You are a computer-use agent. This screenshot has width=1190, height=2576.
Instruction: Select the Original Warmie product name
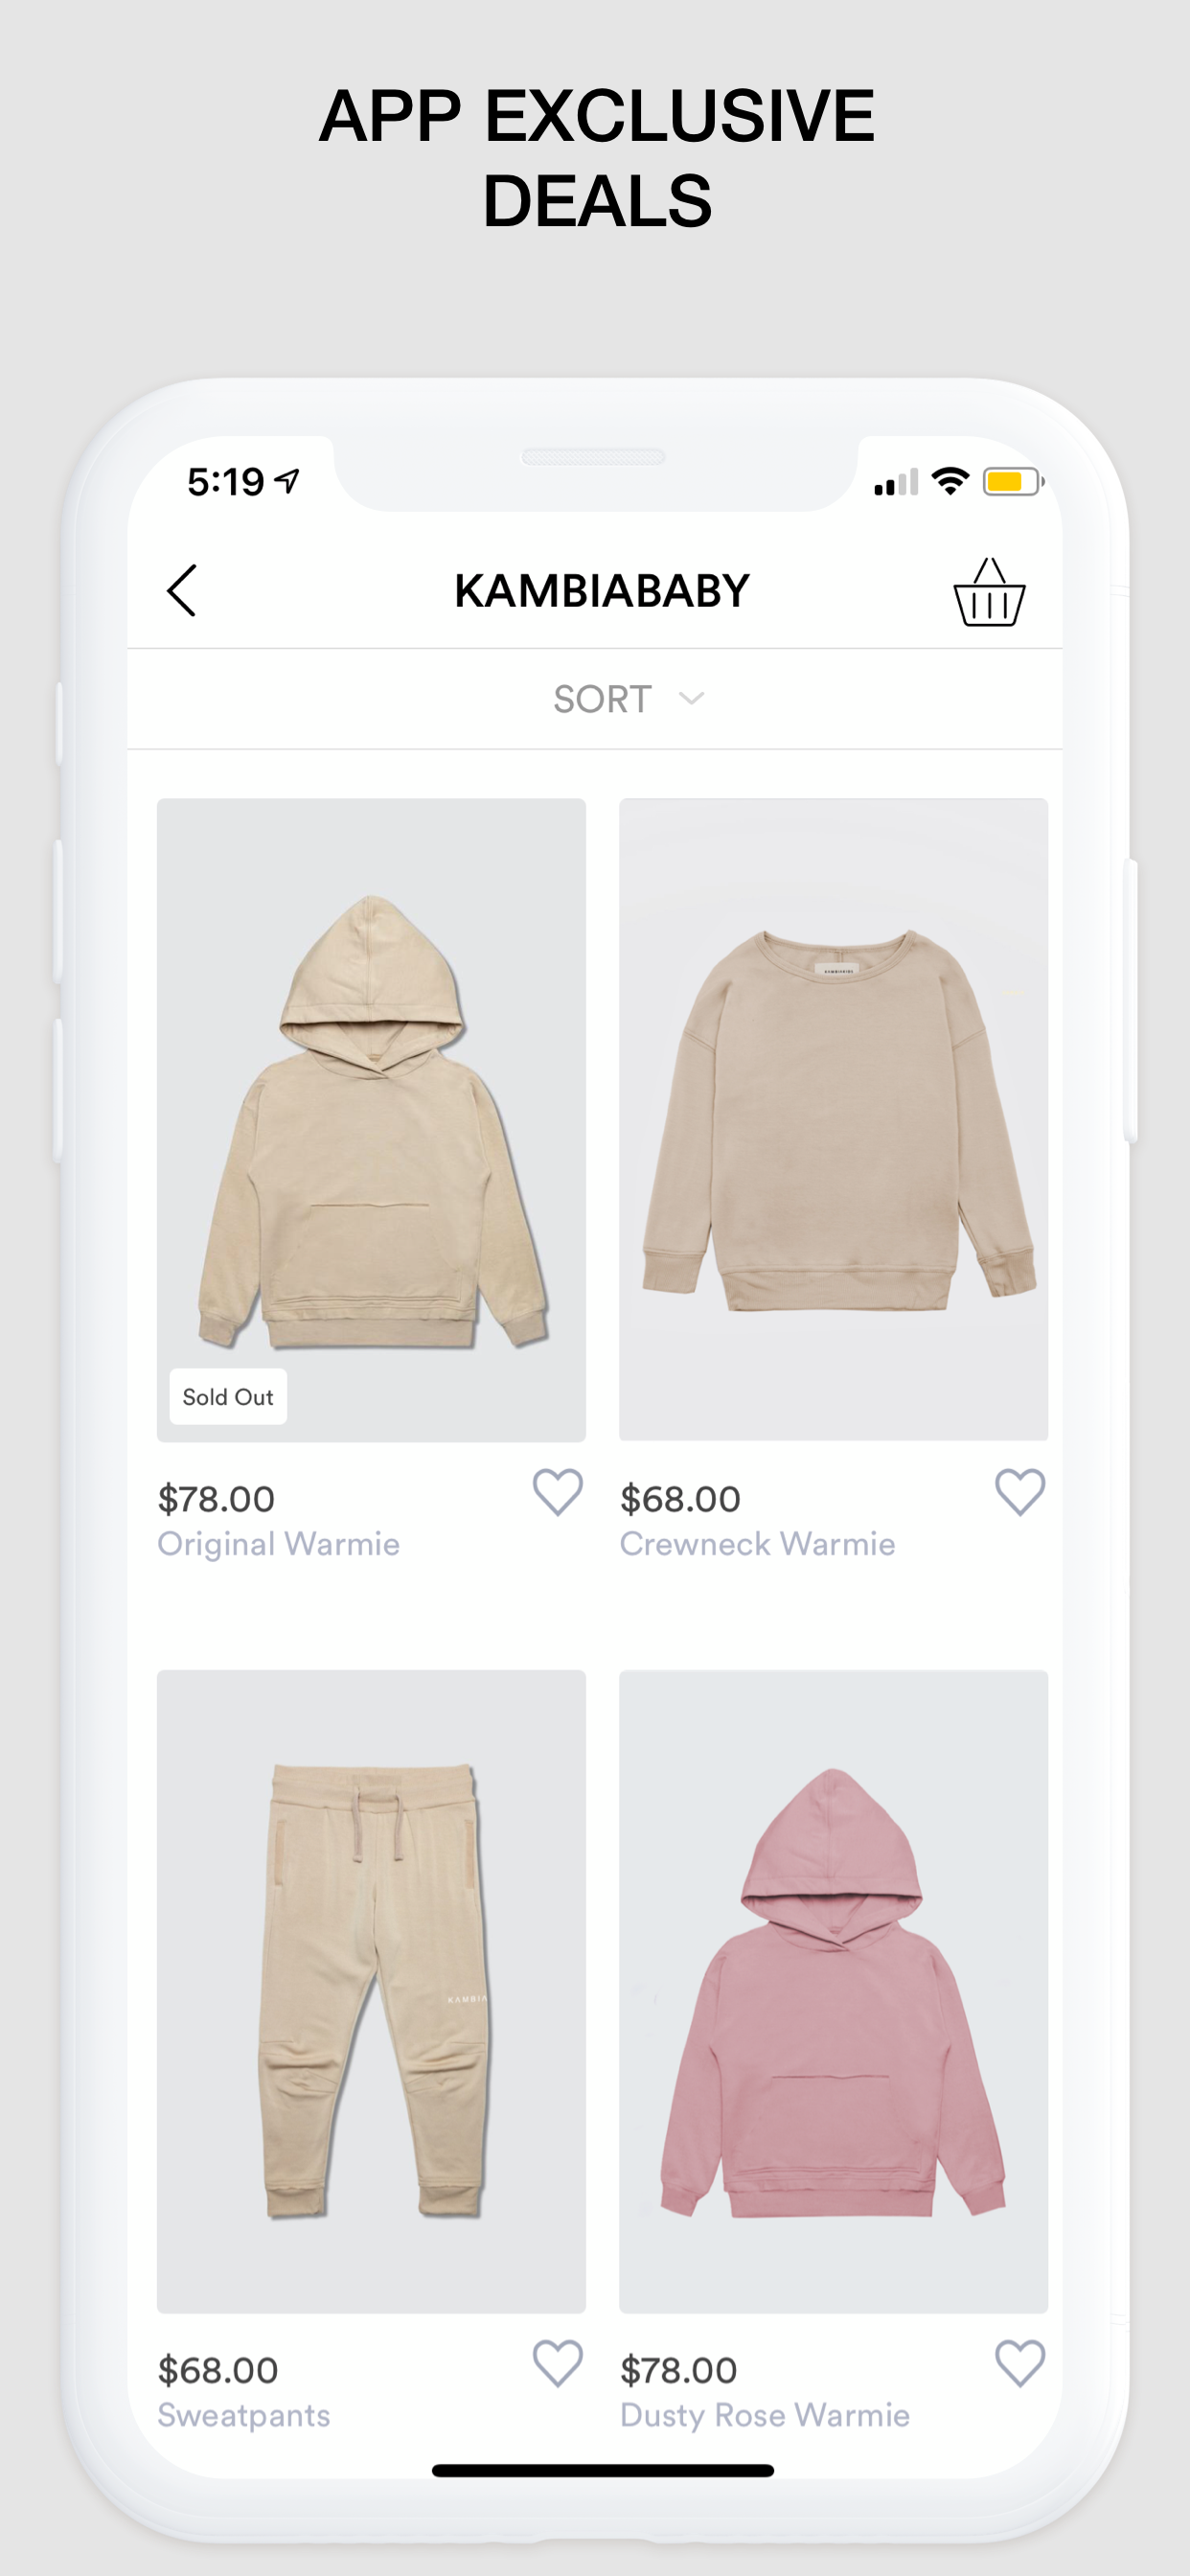pyautogui.click(x=279, y=1544)
